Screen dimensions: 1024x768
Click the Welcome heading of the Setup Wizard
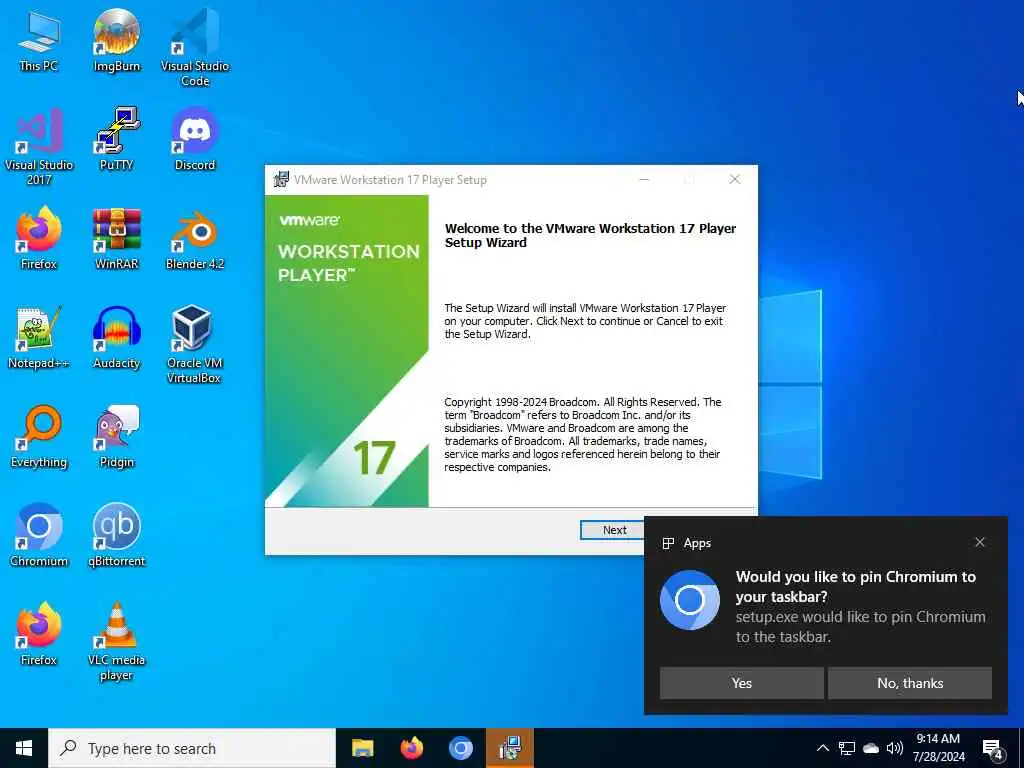(590, 235)
